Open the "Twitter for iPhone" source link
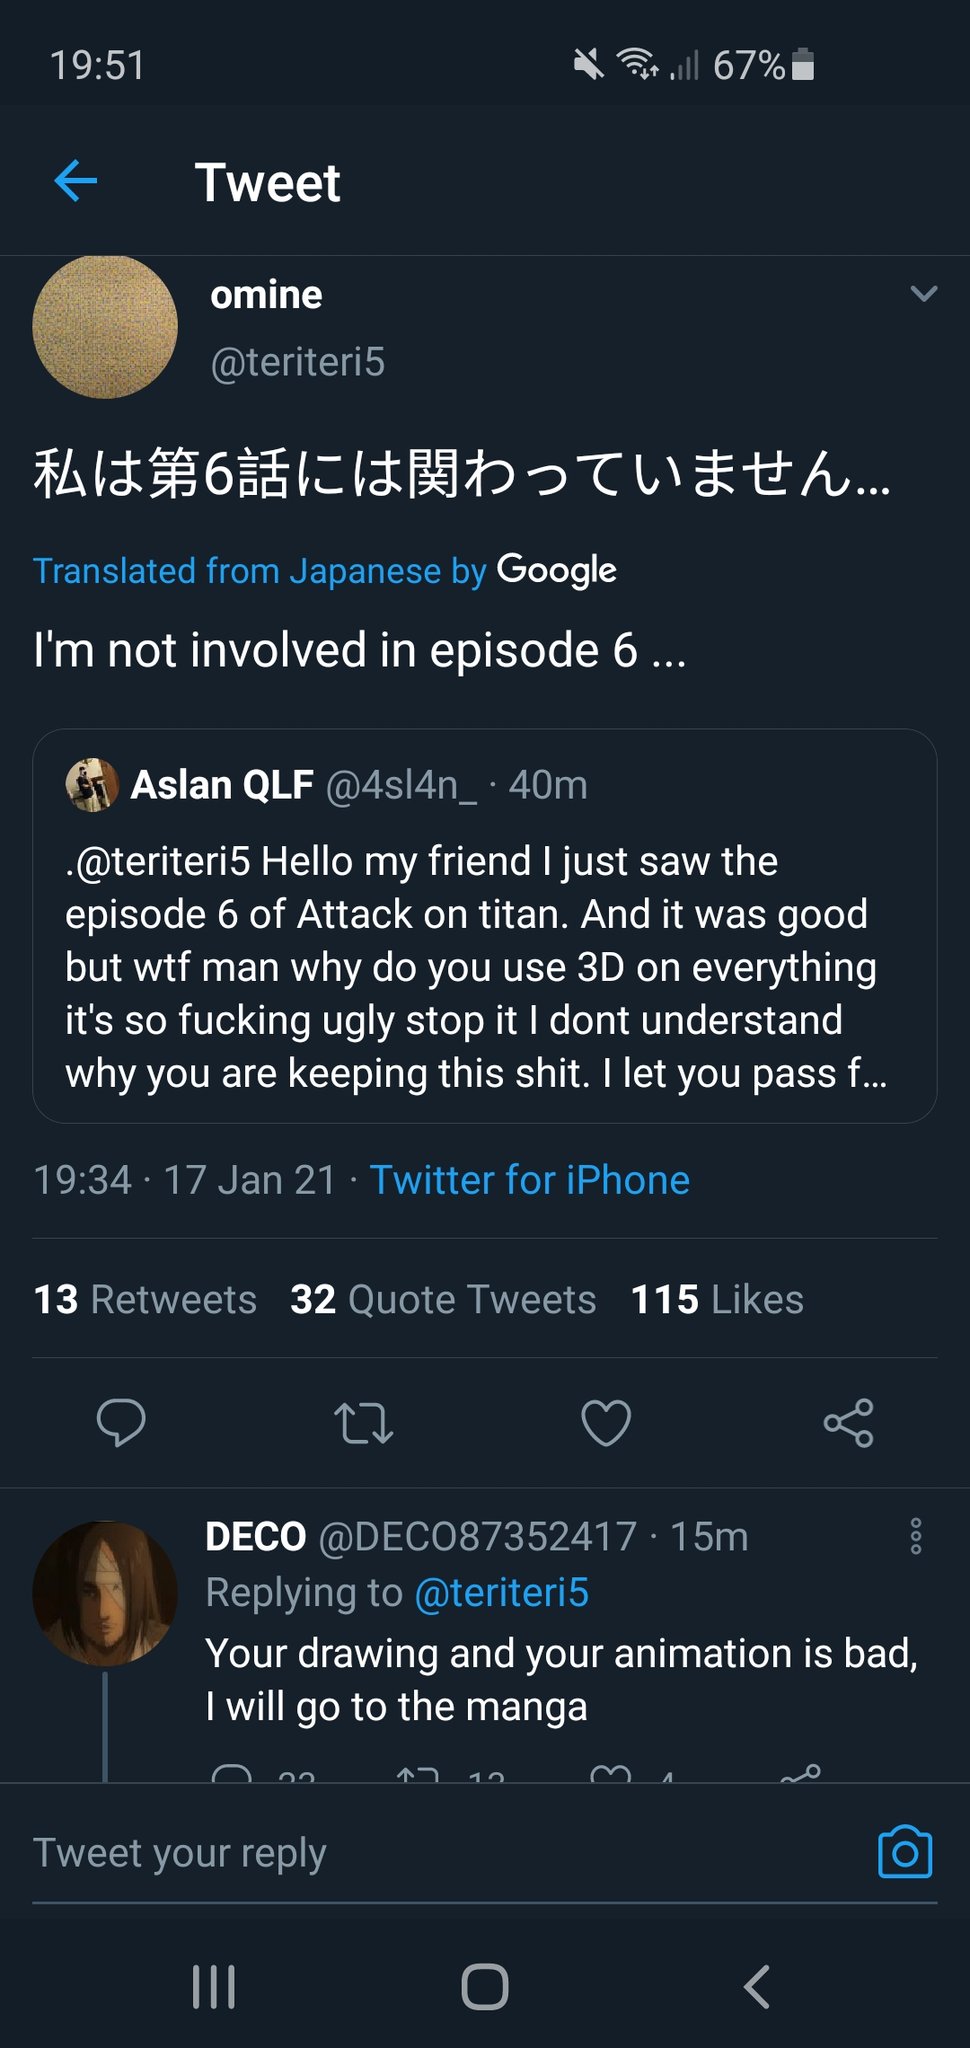970x2048 pixels. (529, 1180)
